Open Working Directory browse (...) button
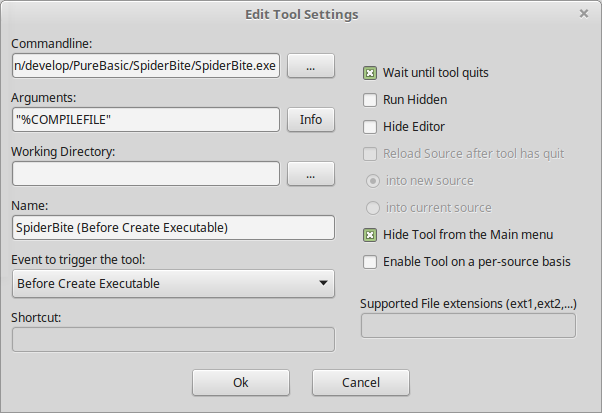The width and height of the screenshot is (602, 413). click(311, 174)
